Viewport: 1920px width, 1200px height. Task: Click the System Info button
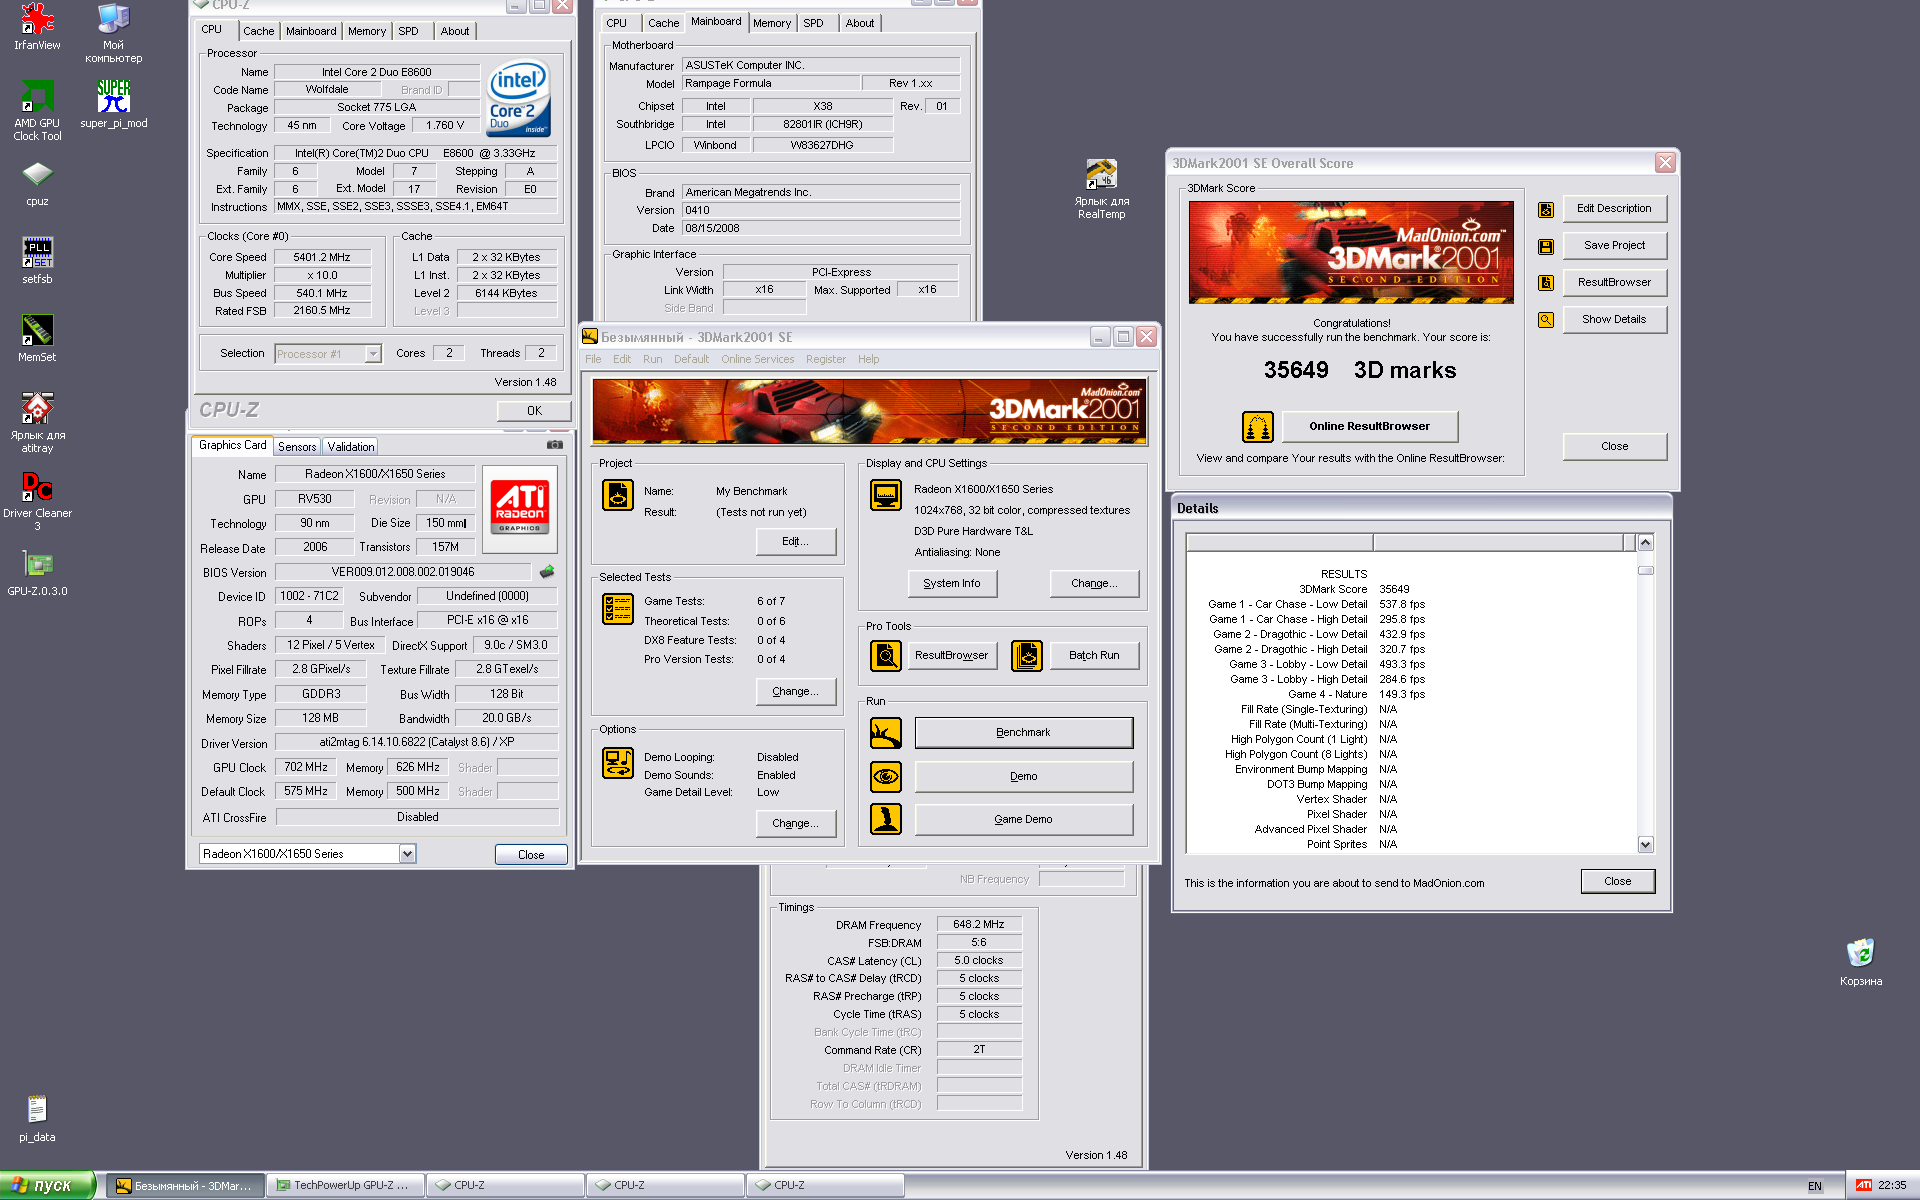(x=952, y=584)
